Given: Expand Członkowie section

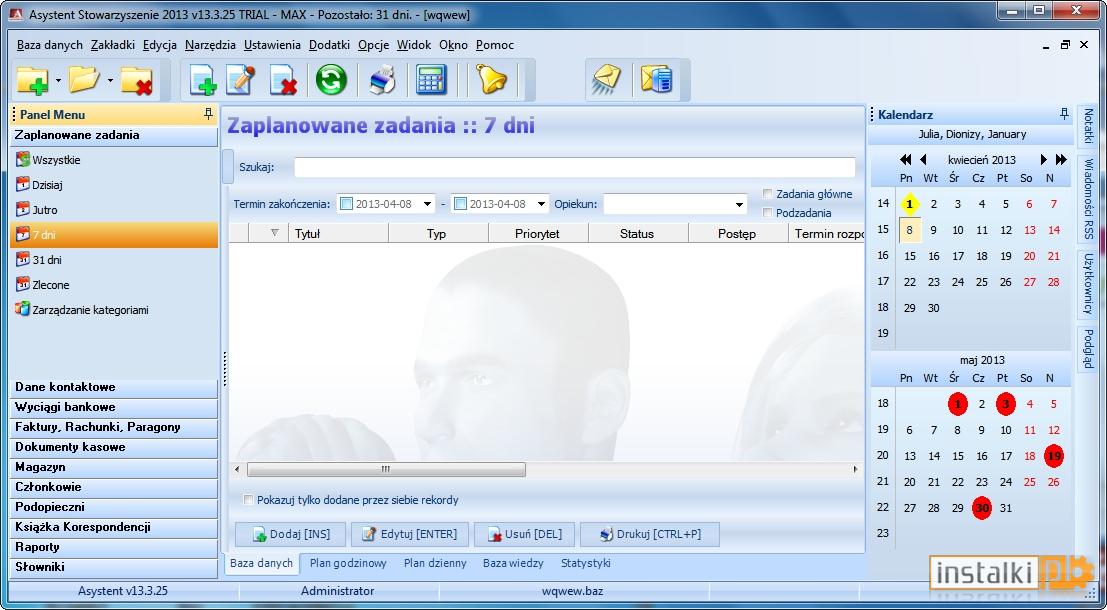Looking at the screenshot, I should click(114, 487).
